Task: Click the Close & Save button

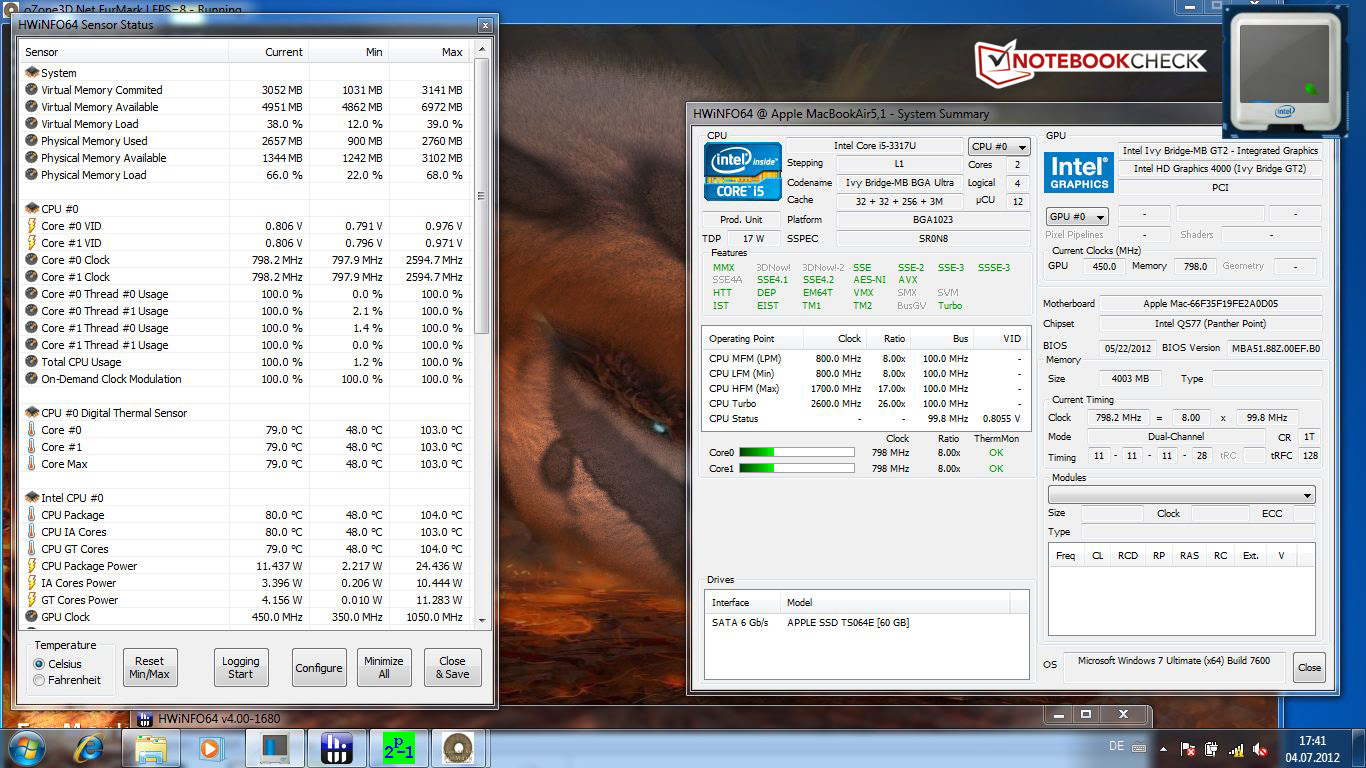Action: tap(452, 668)
